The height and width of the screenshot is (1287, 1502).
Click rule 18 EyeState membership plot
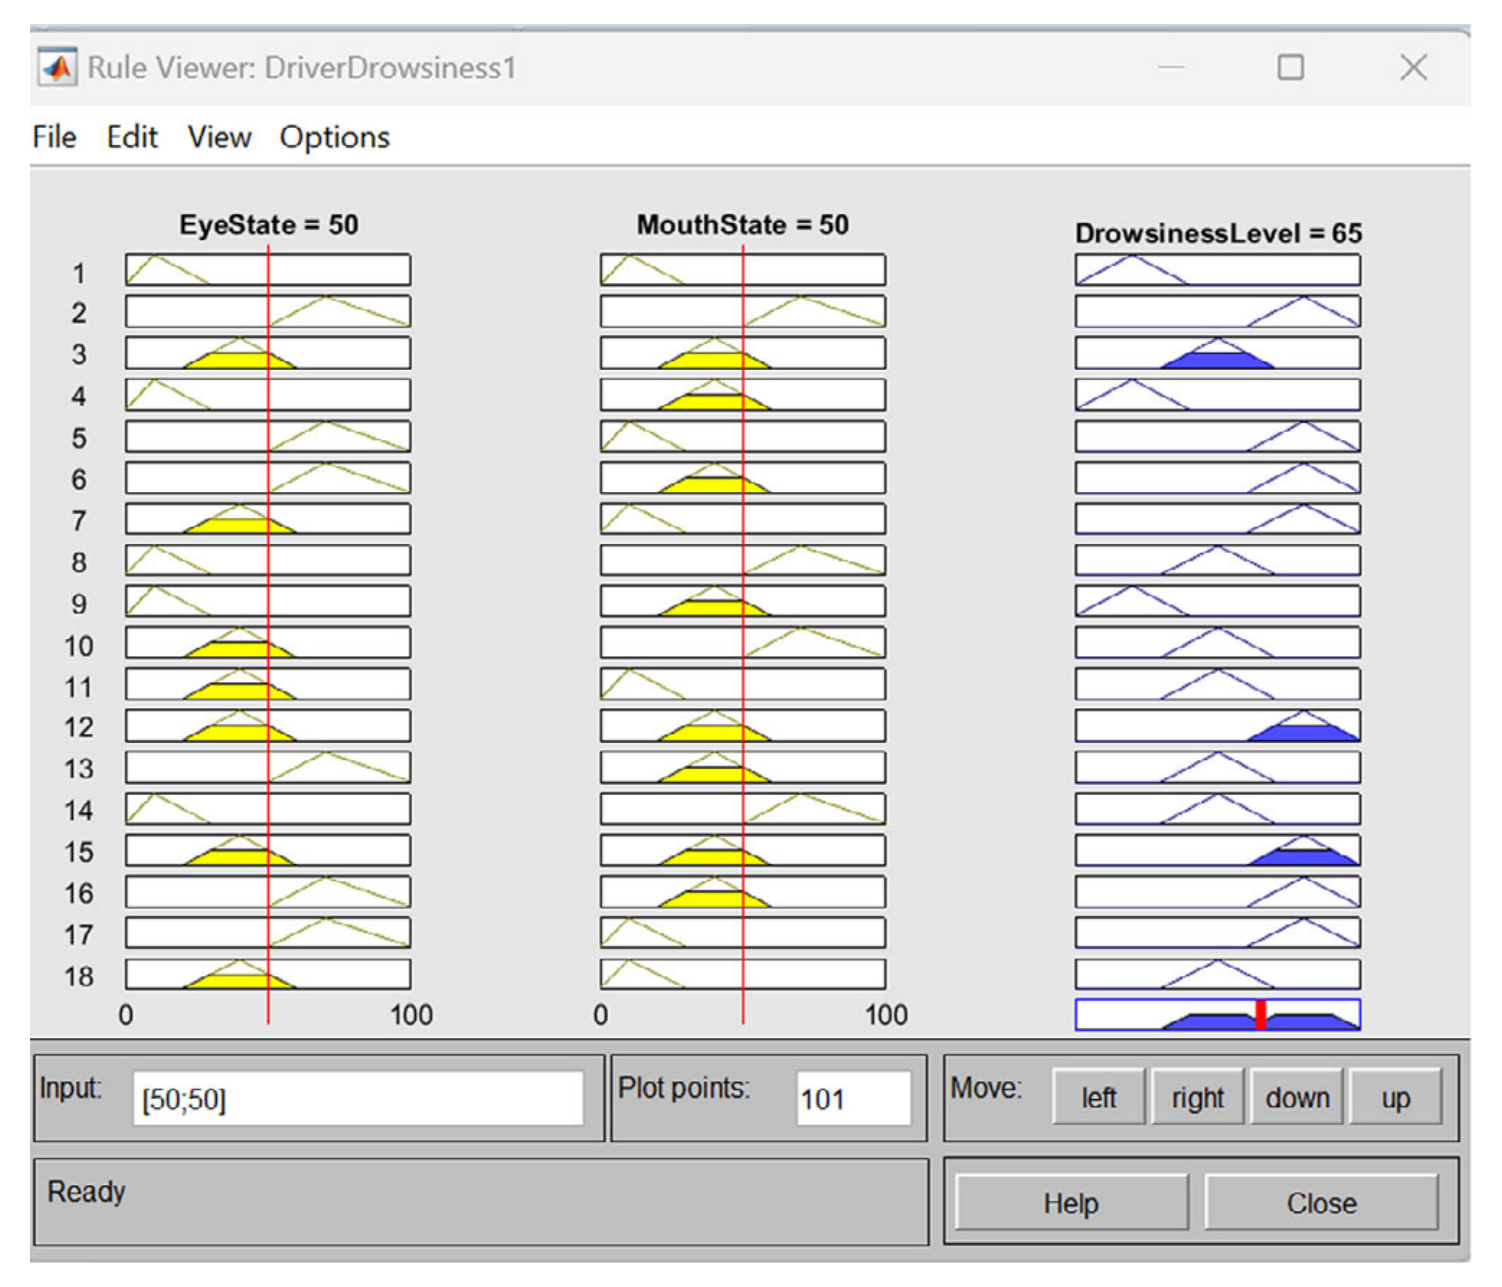click(x=268, y=974)
